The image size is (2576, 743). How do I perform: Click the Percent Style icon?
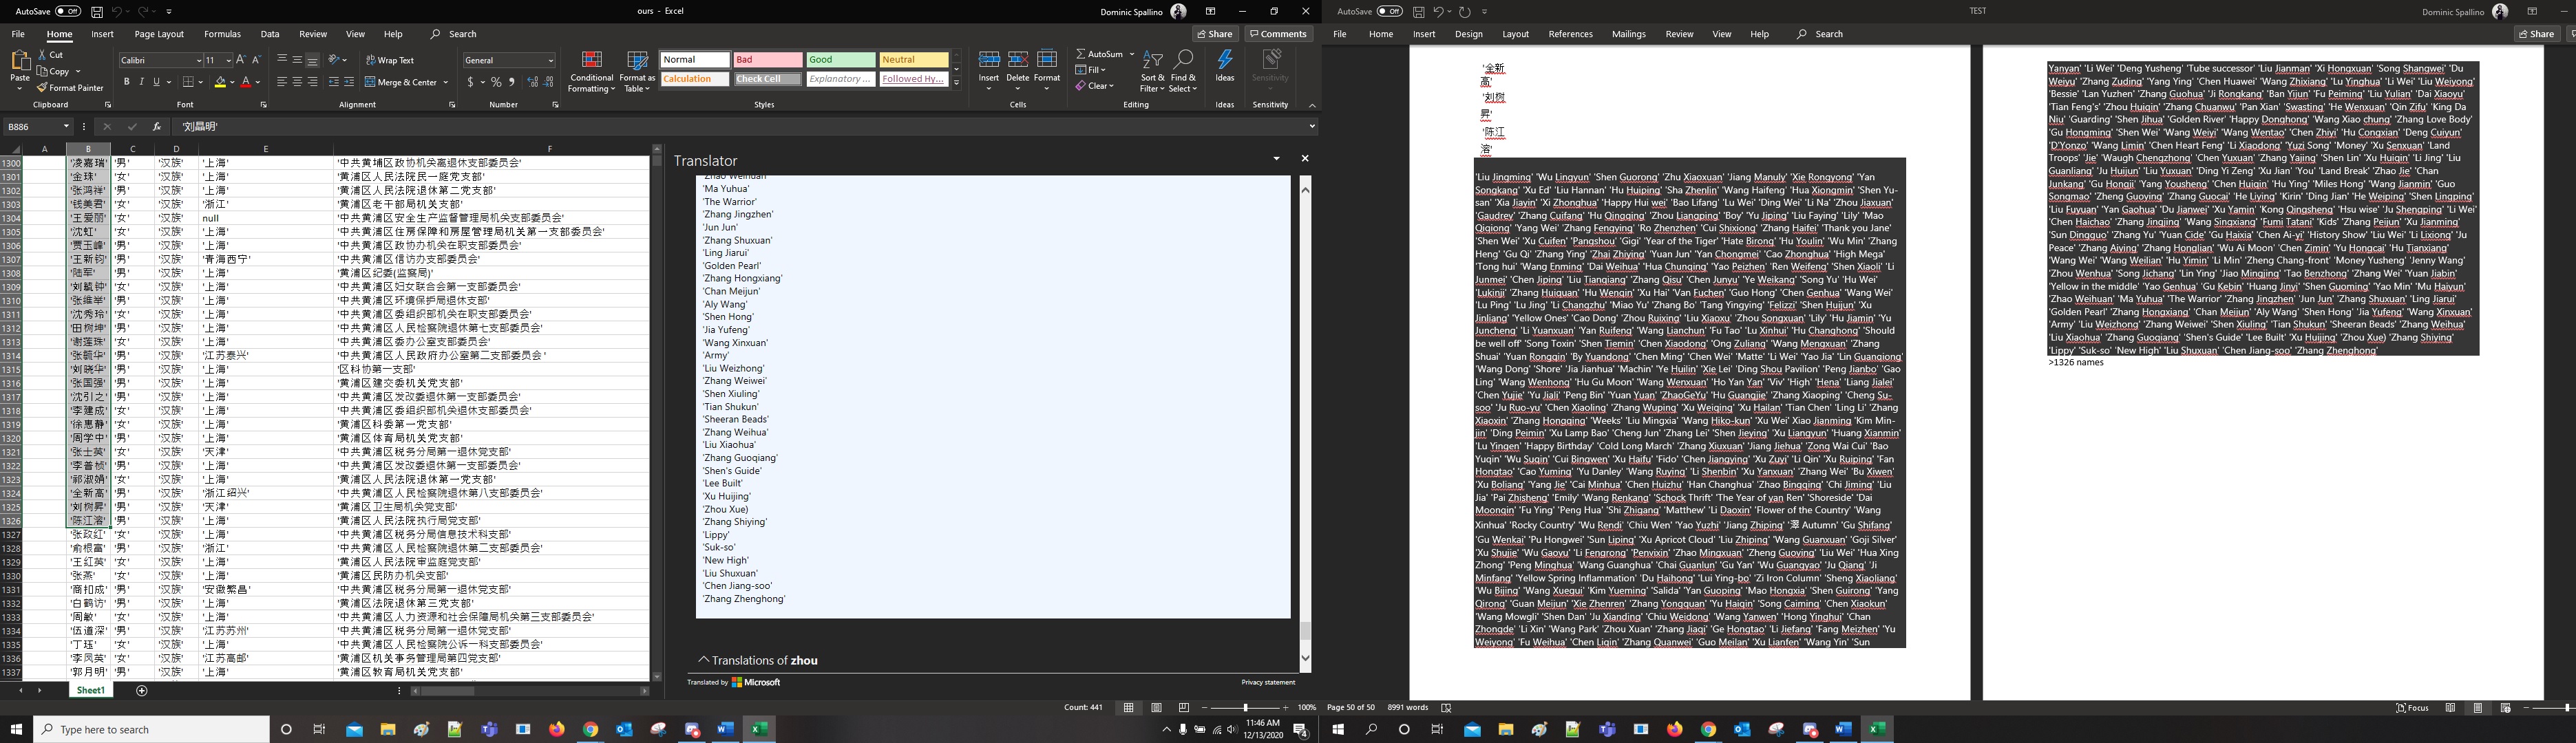[x=495, y=82]
